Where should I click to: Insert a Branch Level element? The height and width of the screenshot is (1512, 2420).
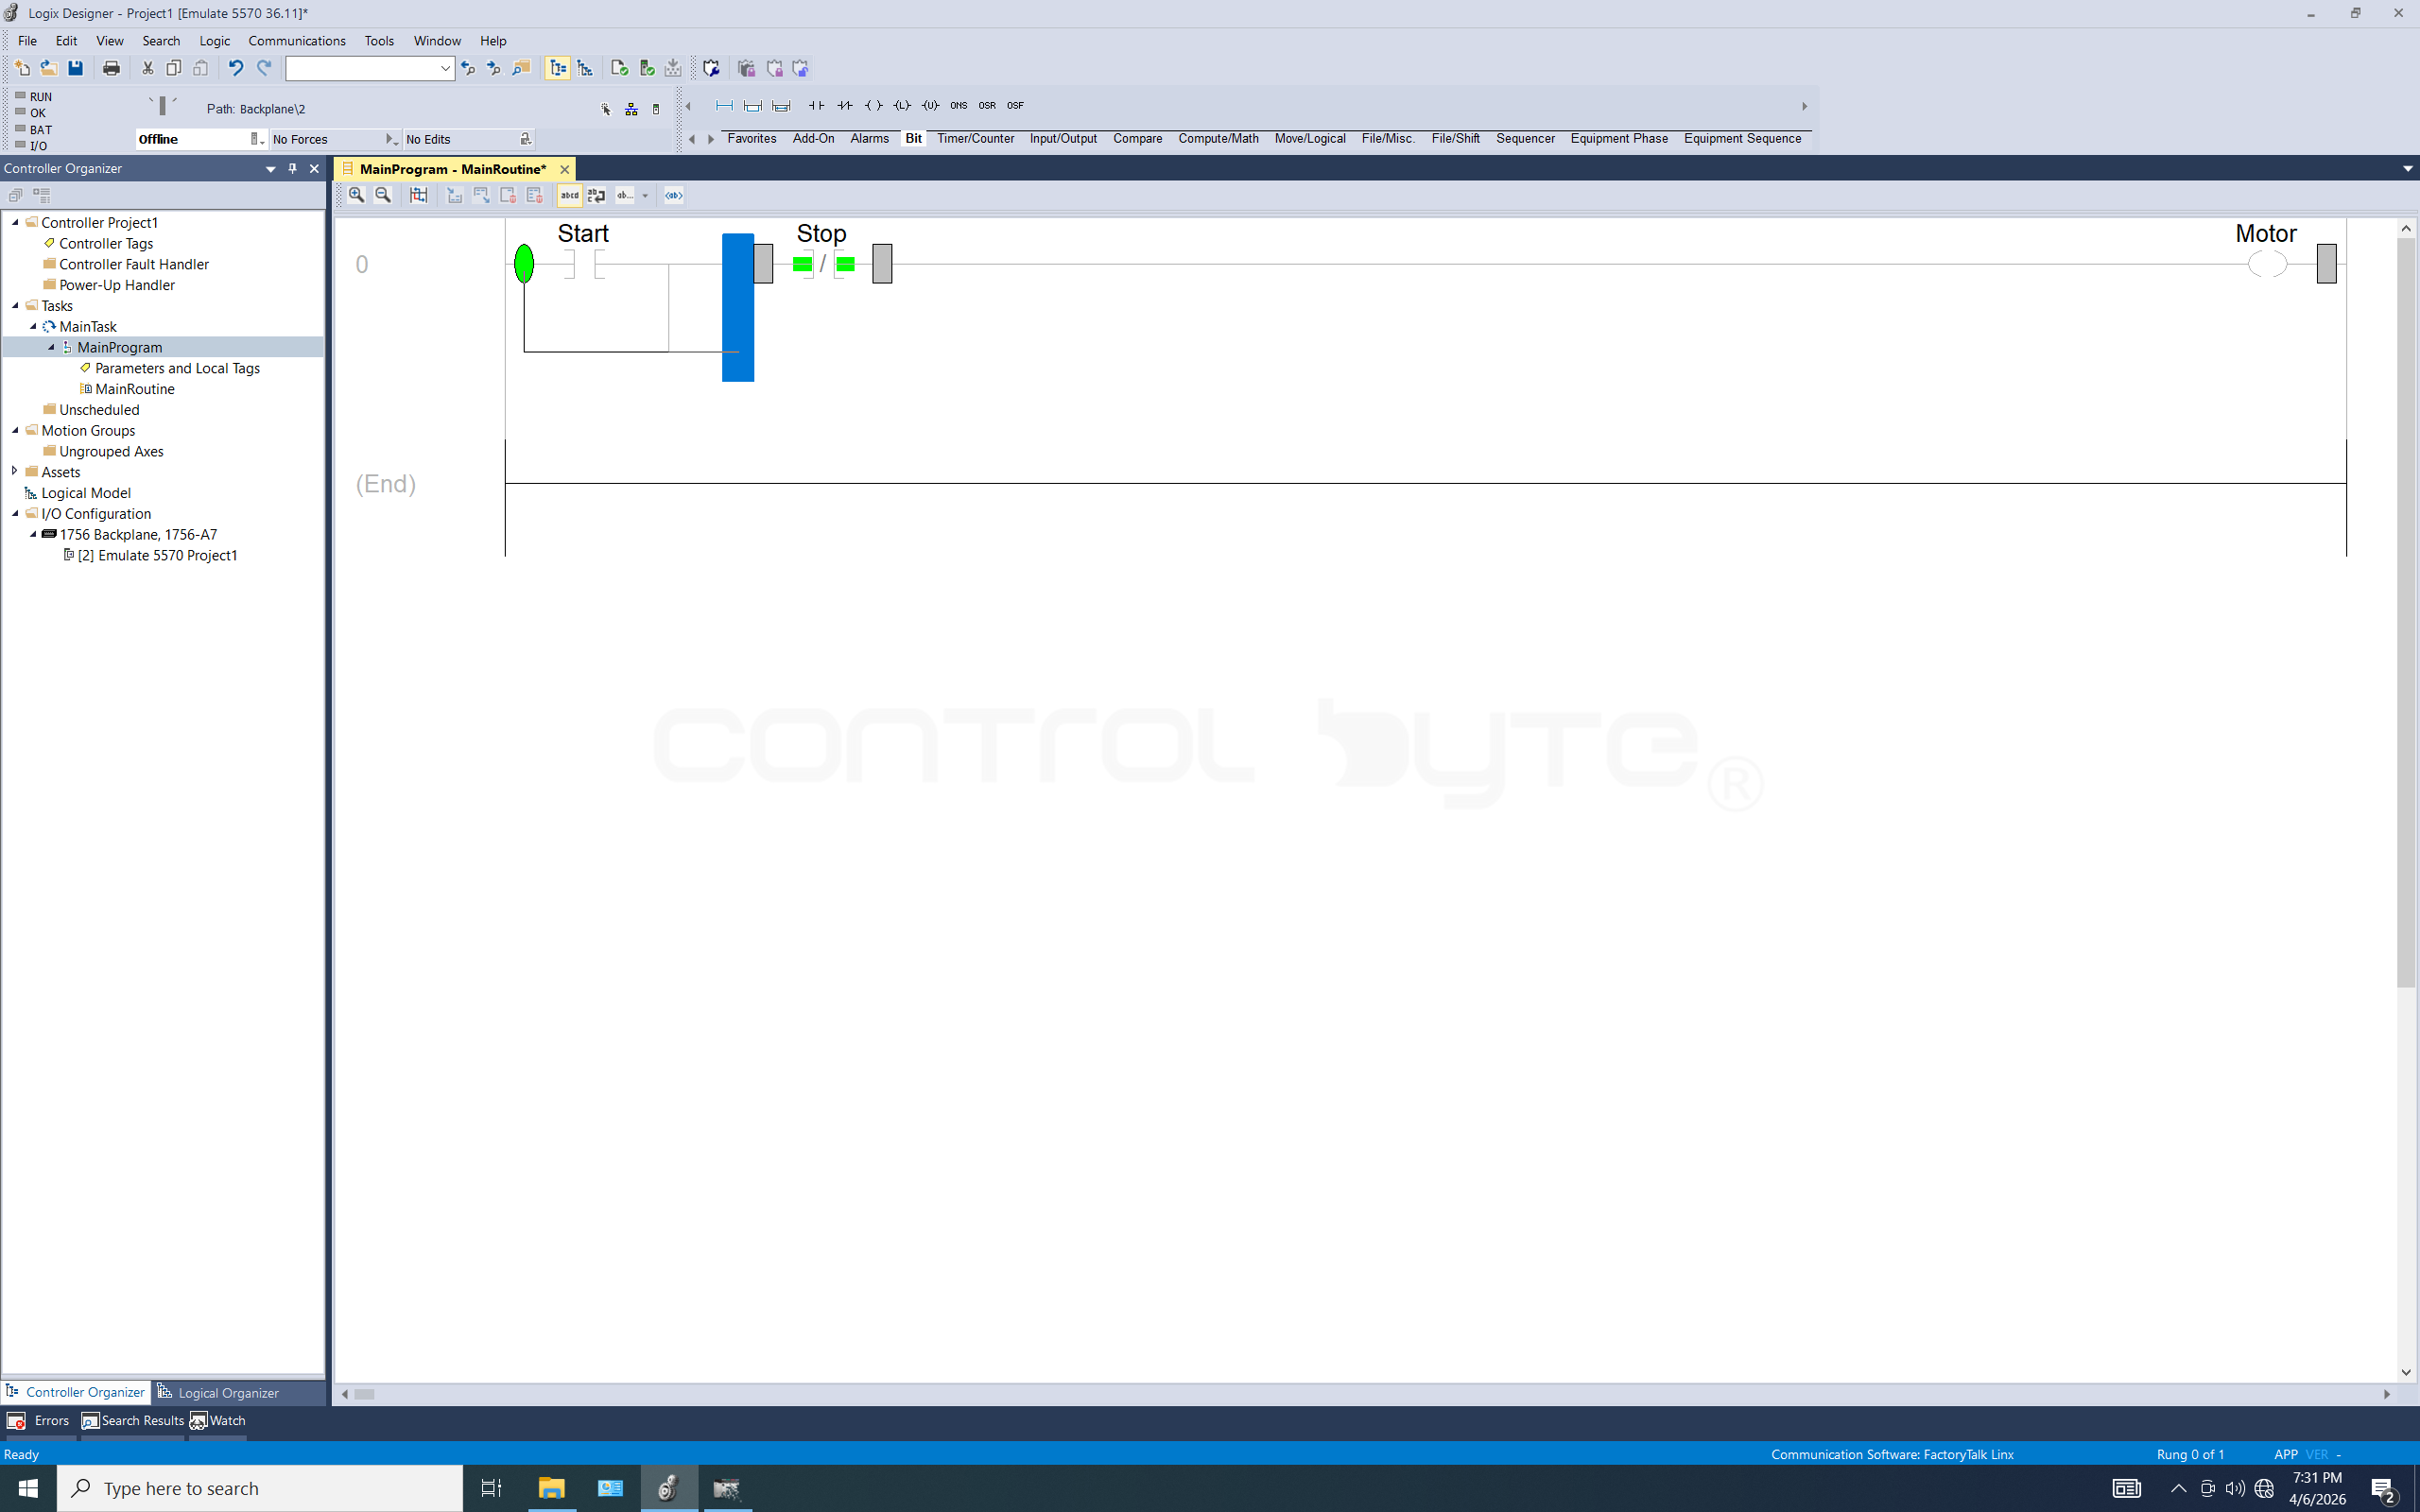781,105
